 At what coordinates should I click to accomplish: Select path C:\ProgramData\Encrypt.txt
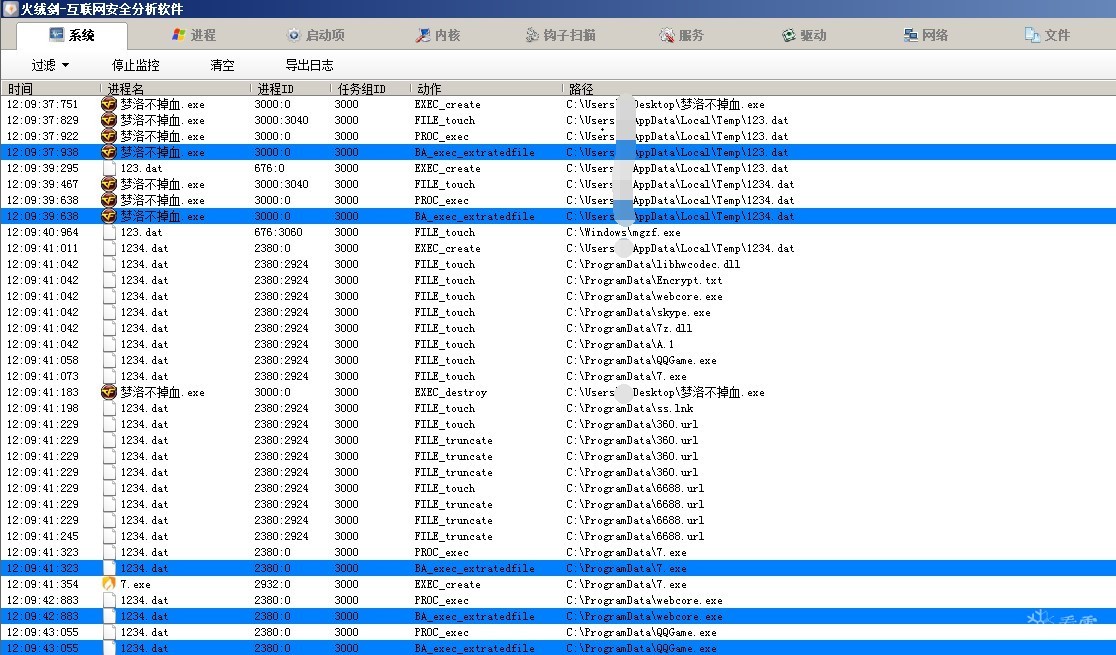(644, 281)
